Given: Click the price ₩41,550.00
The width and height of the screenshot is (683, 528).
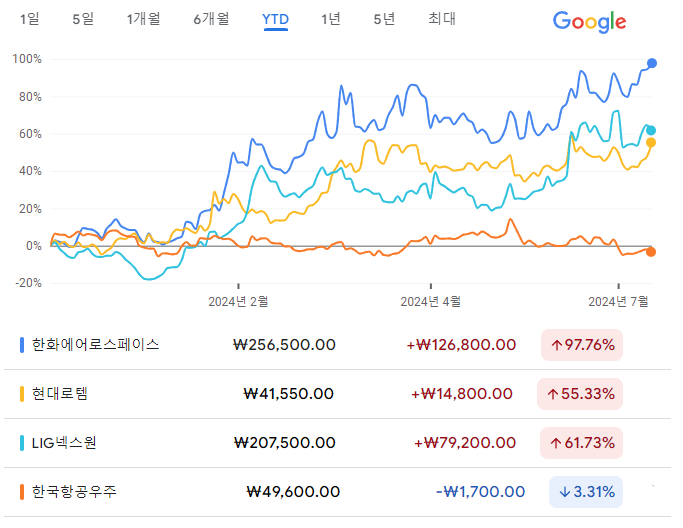Looking at the screenshot, I should tap(289, 394).
